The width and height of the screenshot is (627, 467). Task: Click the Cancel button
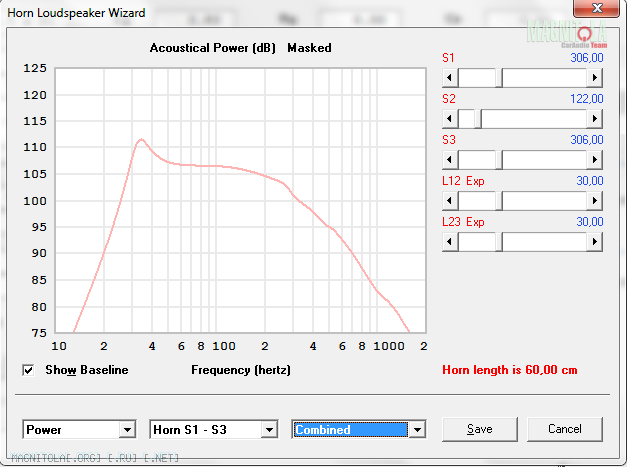[564, 429]
